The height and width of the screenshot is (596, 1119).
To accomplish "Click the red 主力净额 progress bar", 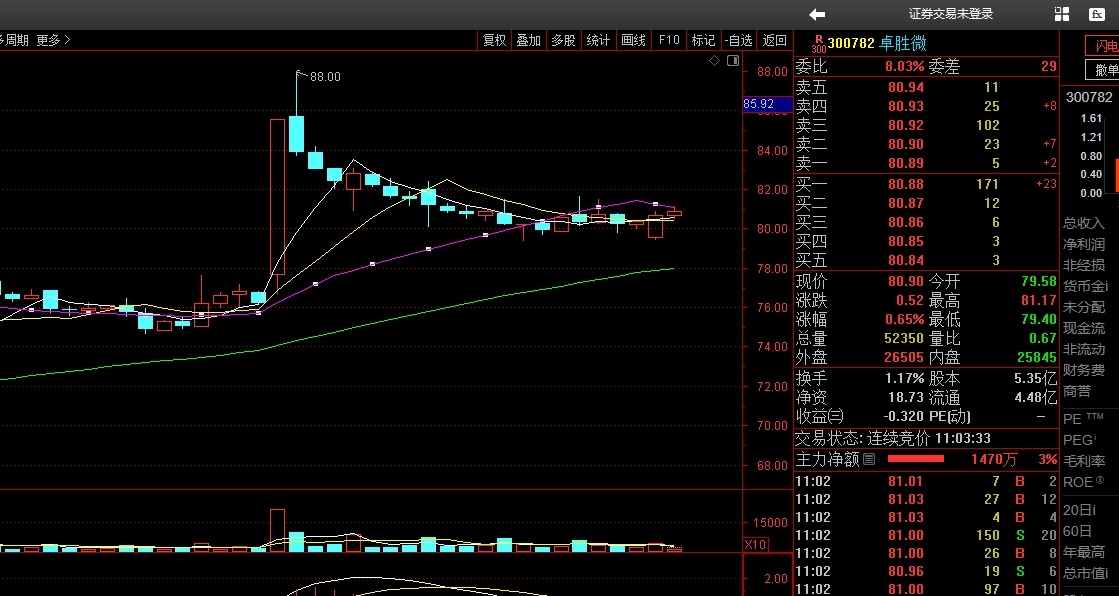I will (x=916, y=459).
